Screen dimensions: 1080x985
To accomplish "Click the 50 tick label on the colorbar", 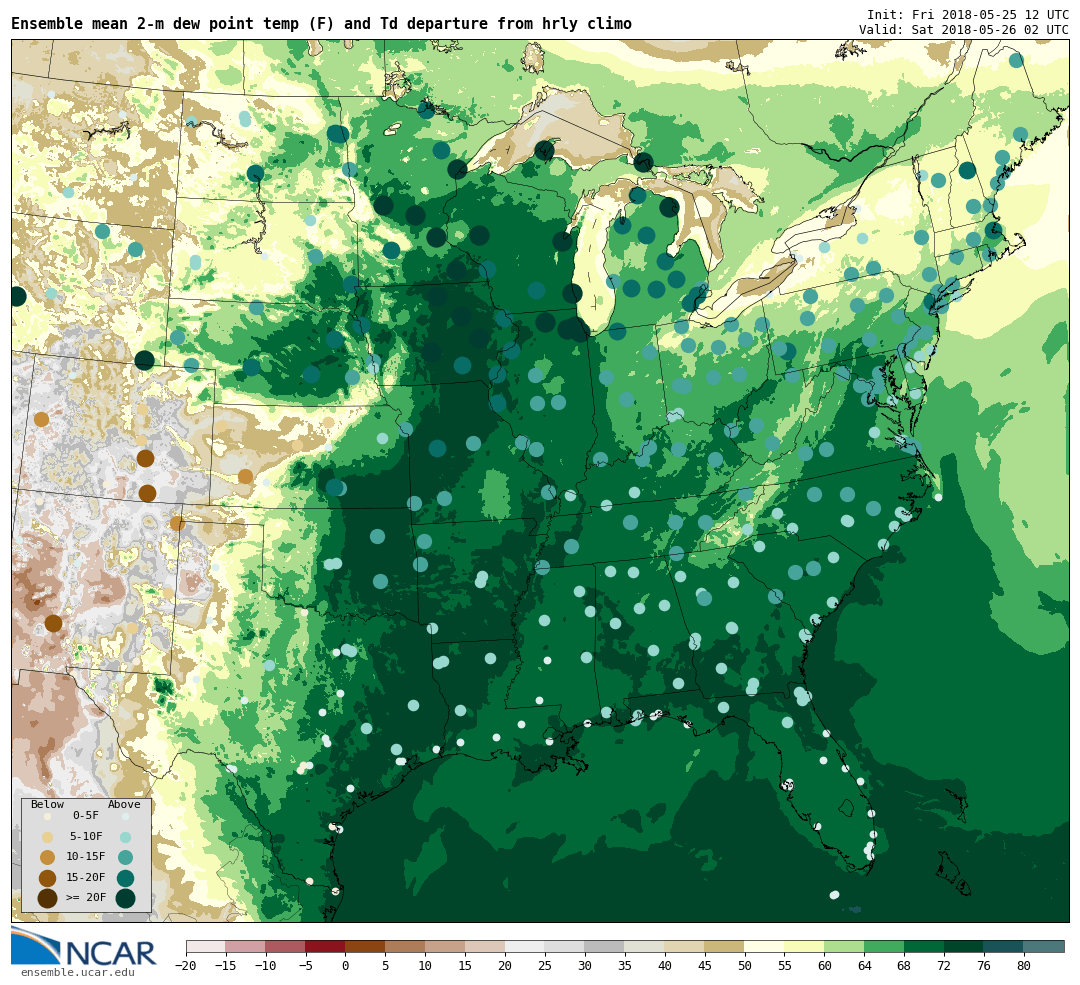I will [745, 966].
